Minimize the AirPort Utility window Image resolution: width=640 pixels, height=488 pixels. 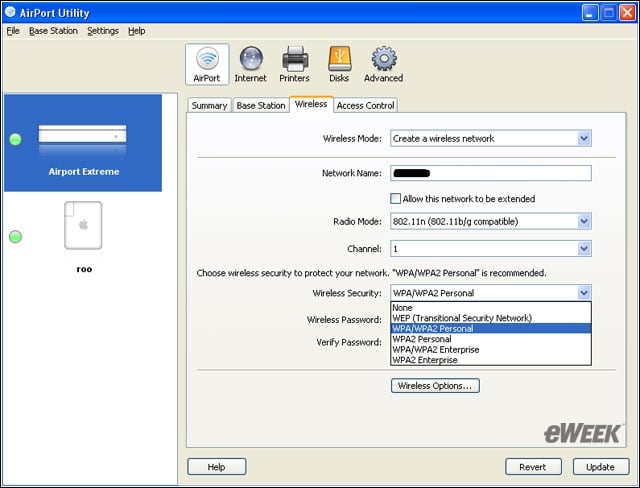(590, 13)
